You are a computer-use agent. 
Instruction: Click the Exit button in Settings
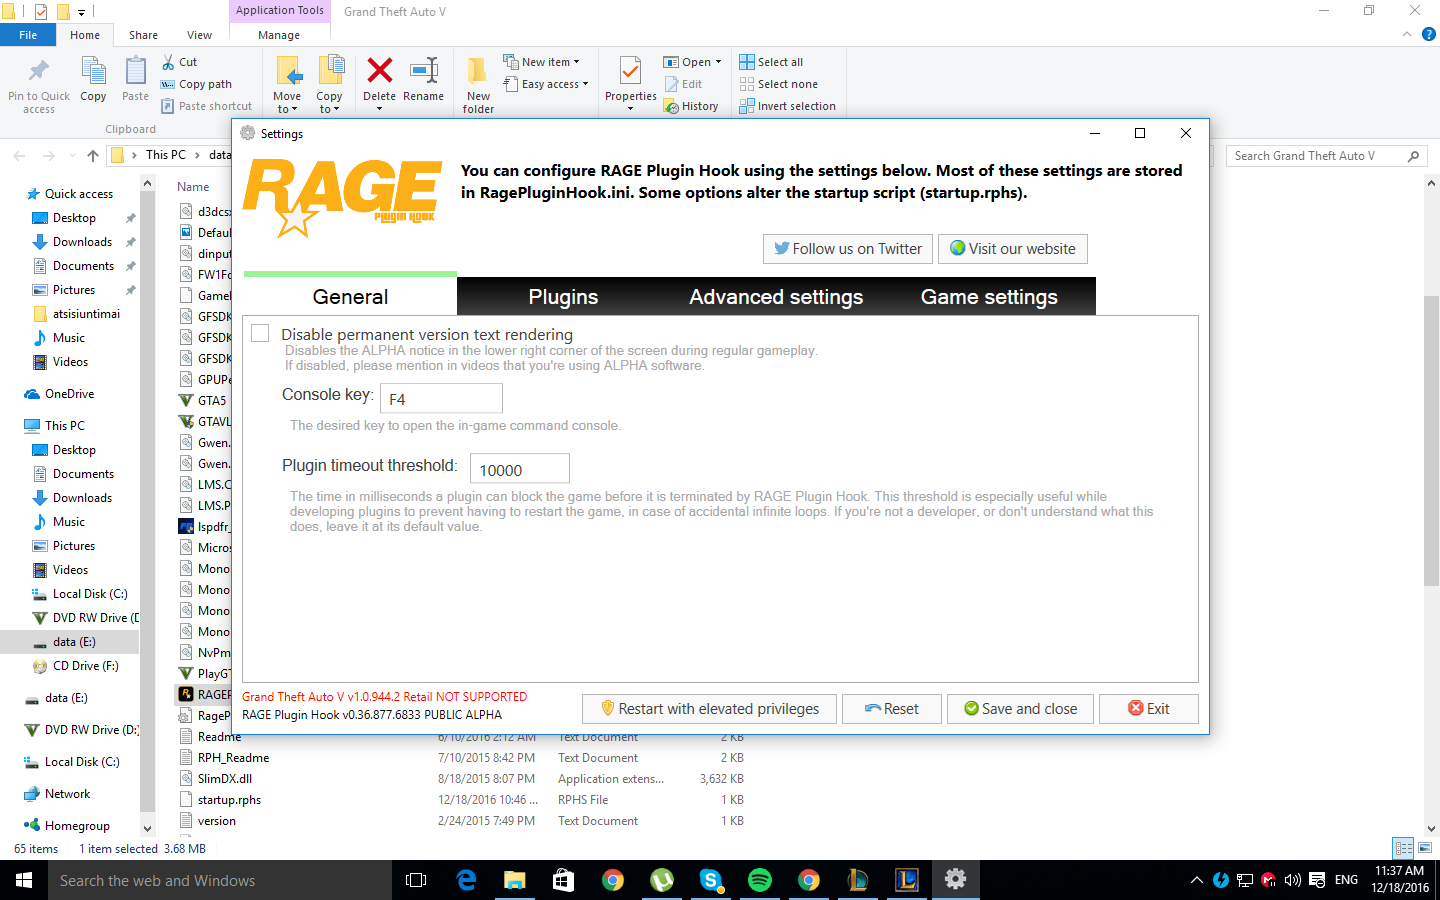point(1149,709)
